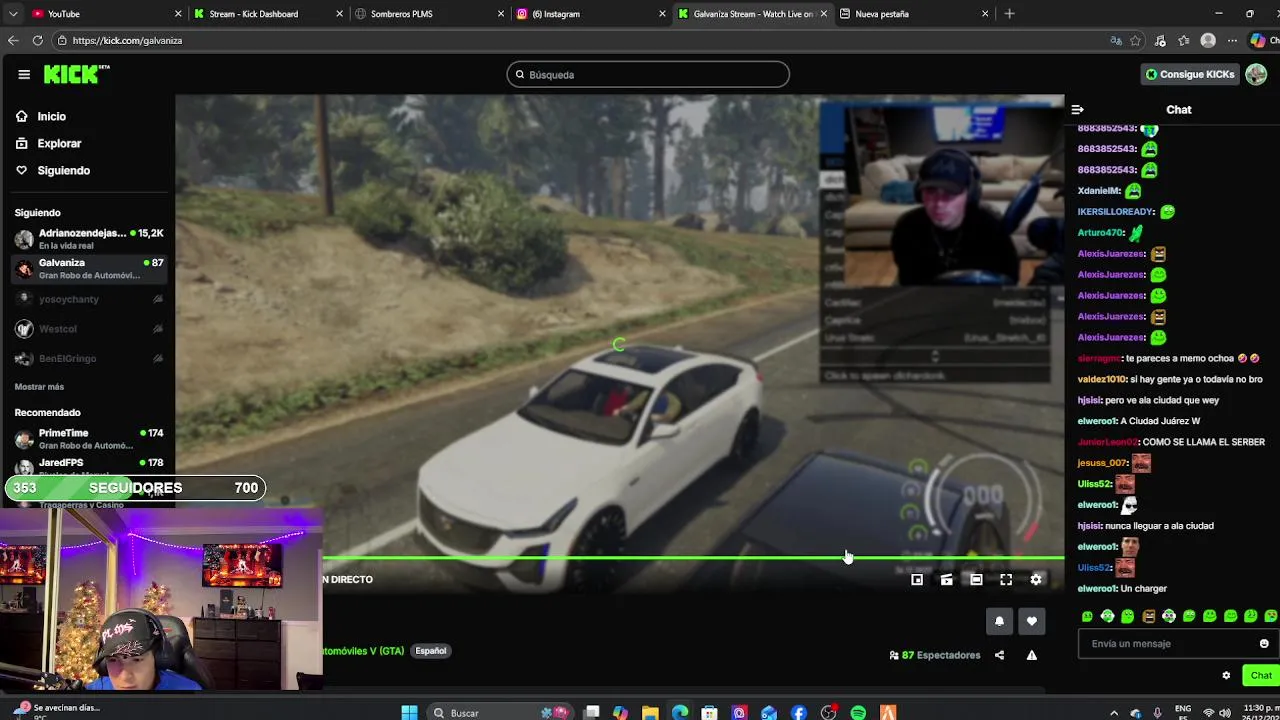The height and width of the screenshot is (720, 1280).
Task: Toggle the notification bell for Galvaniza
Action: point(999,621)
